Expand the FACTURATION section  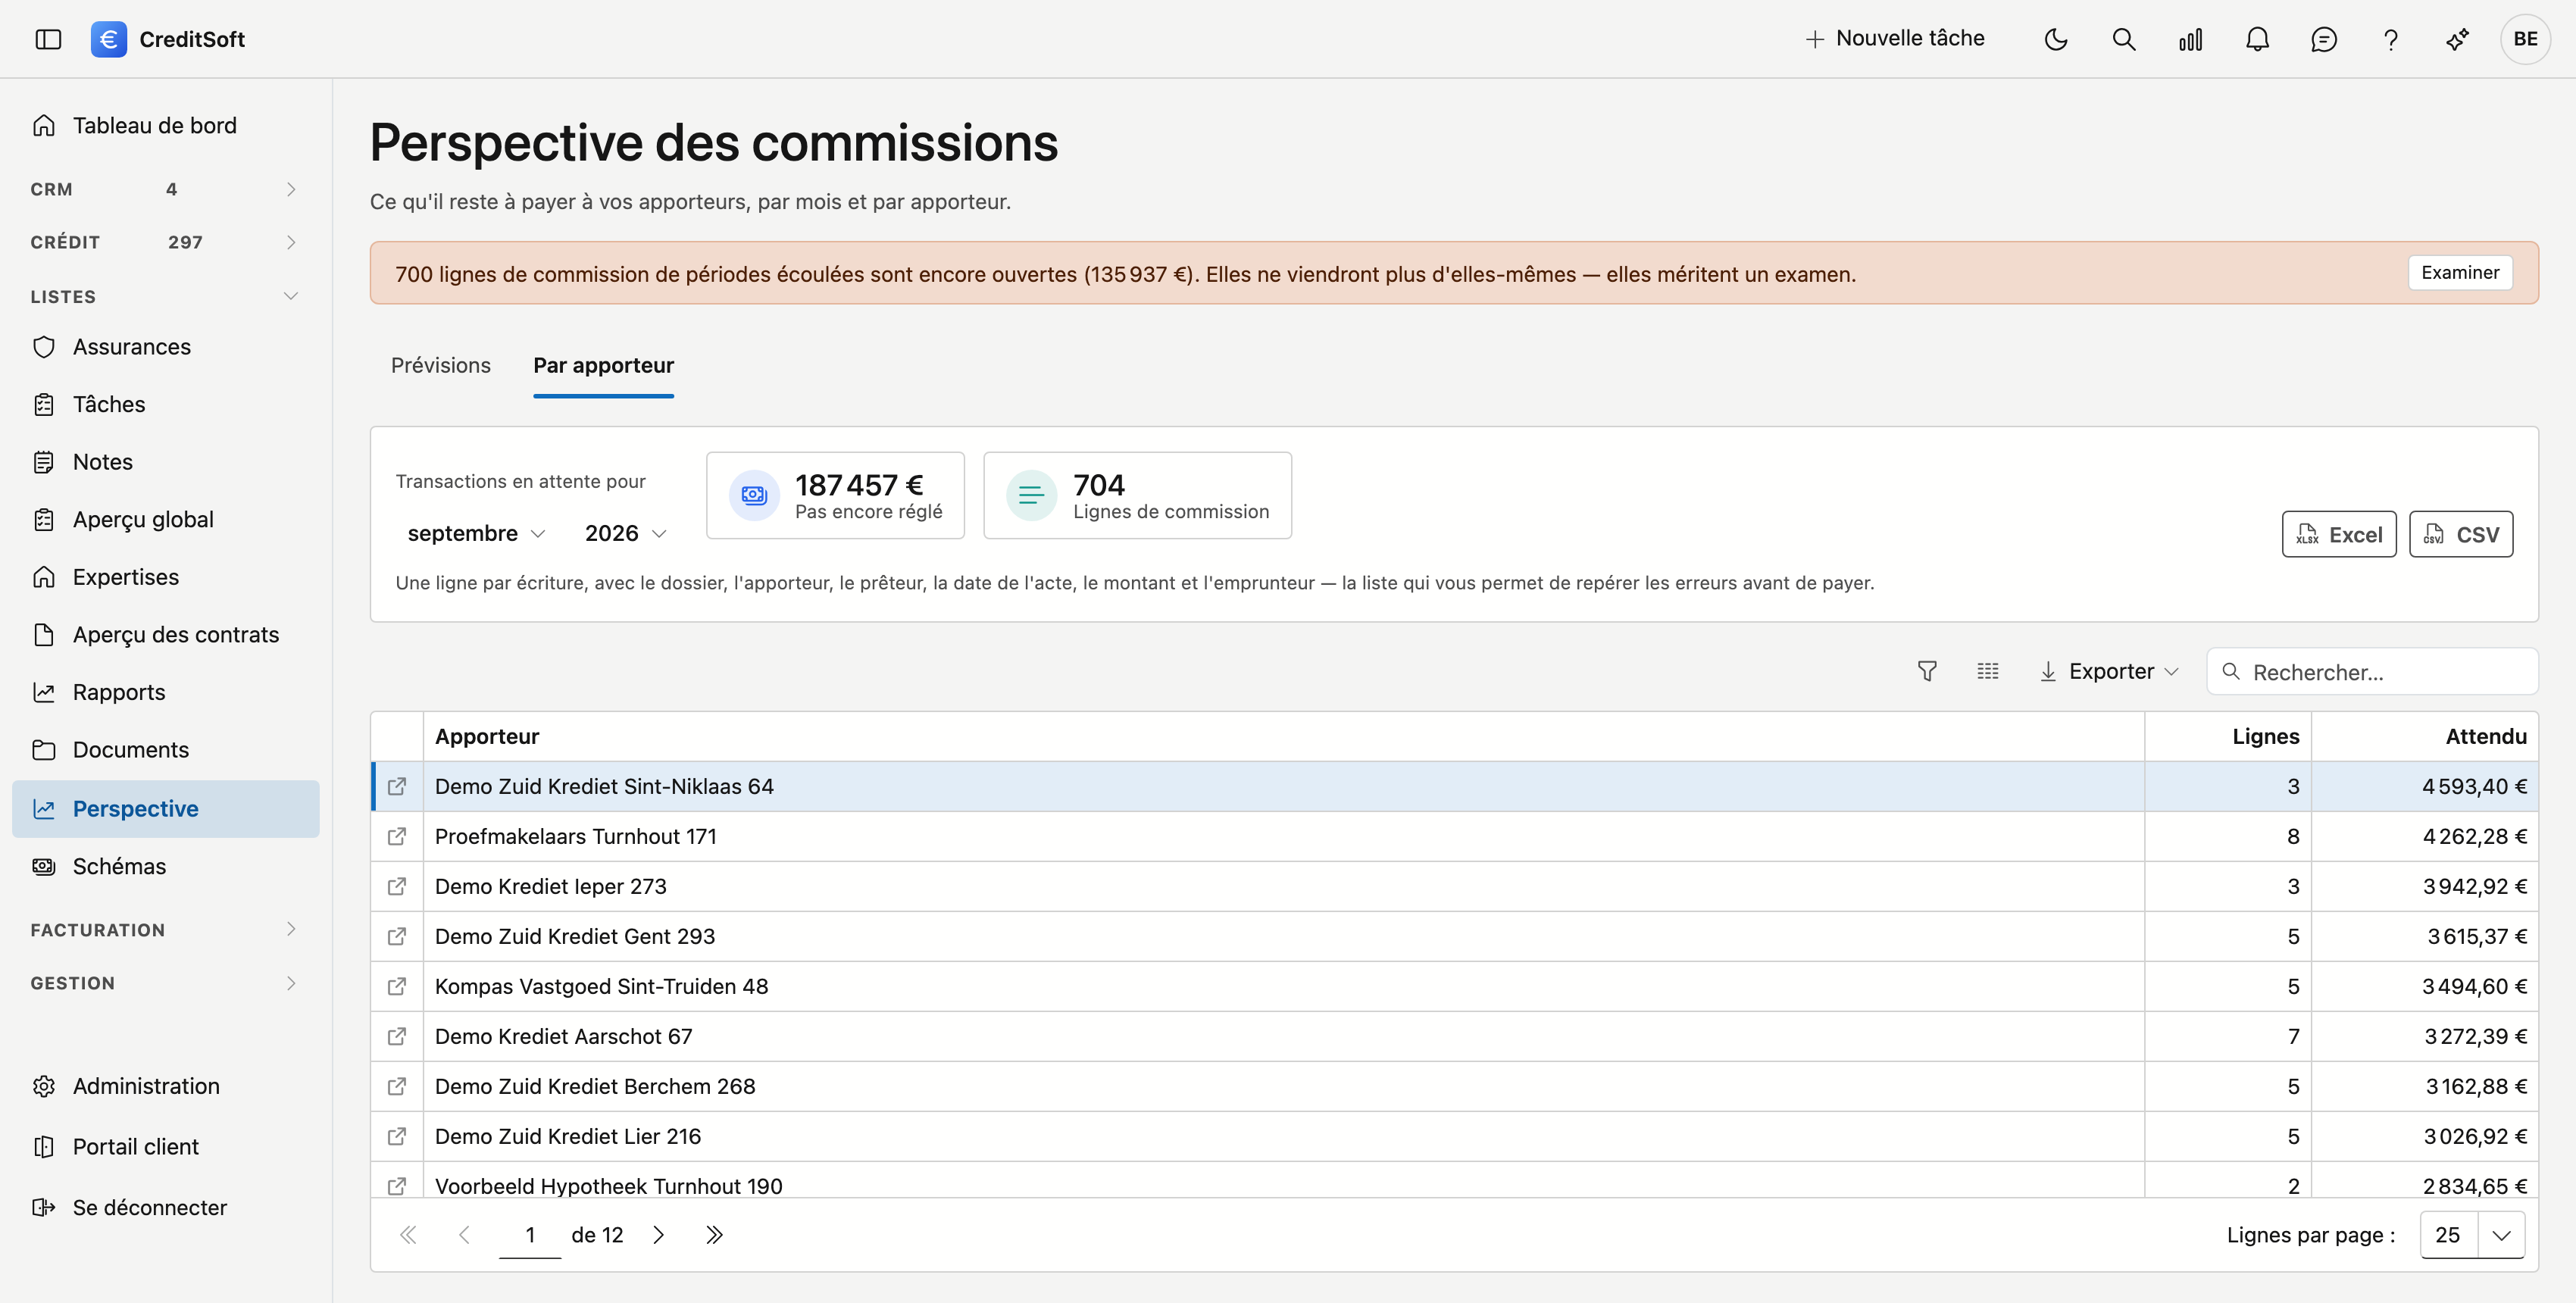click(165, 929)
